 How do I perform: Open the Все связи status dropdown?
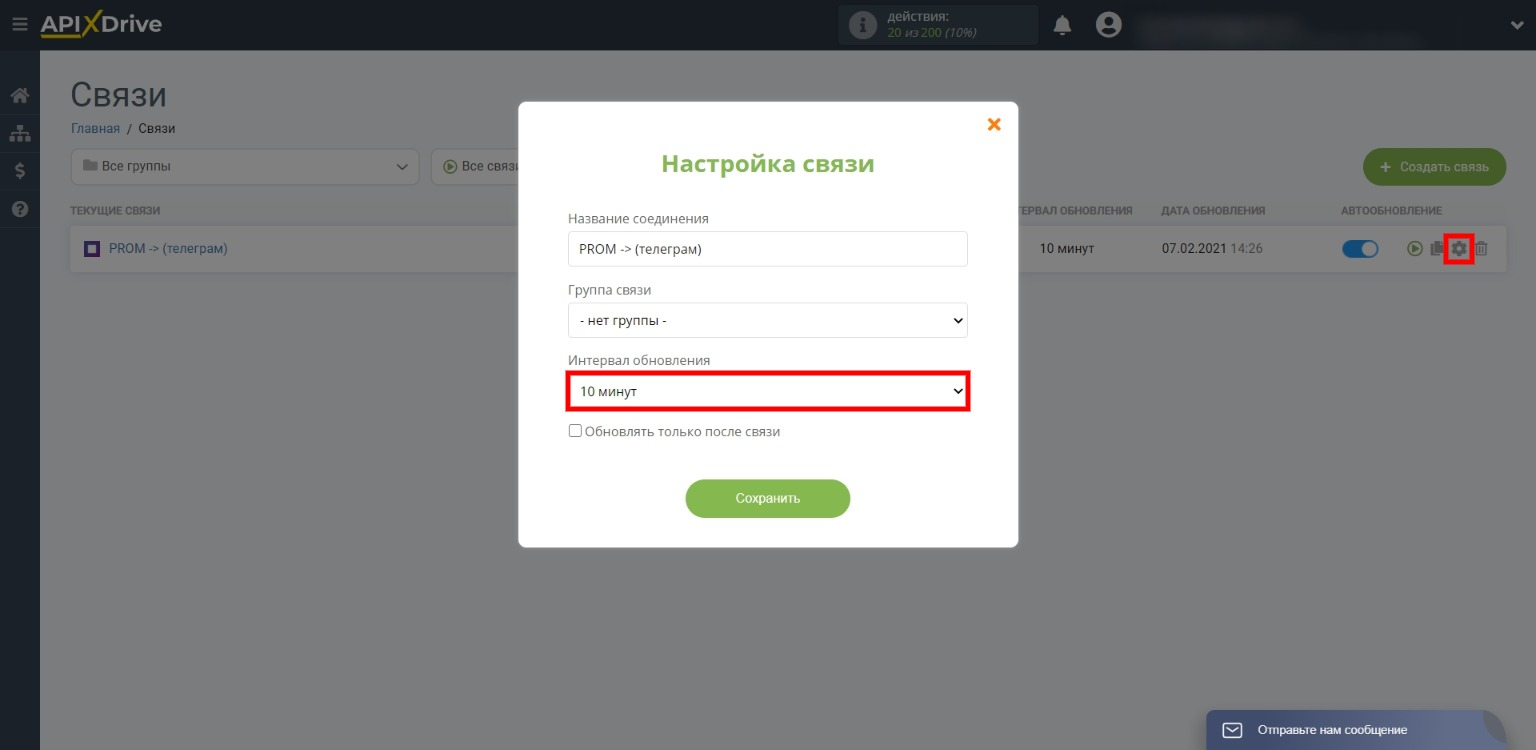click(x=475, y=166)
